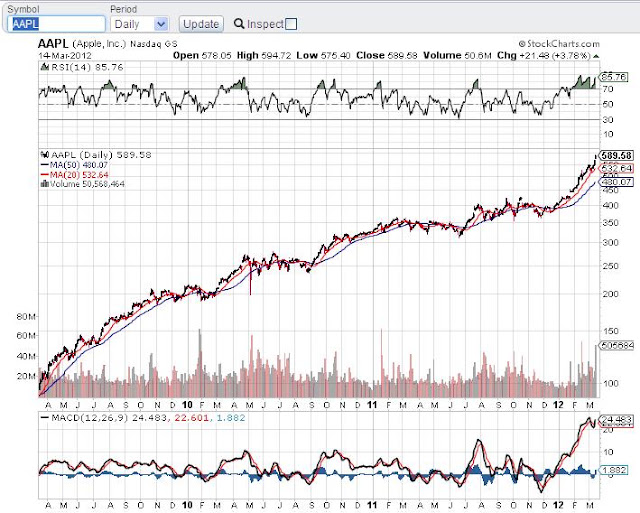Click the 24.483 MACD value tag
Image resolution: width=640 pixels, height=513 pixels.
616,419
